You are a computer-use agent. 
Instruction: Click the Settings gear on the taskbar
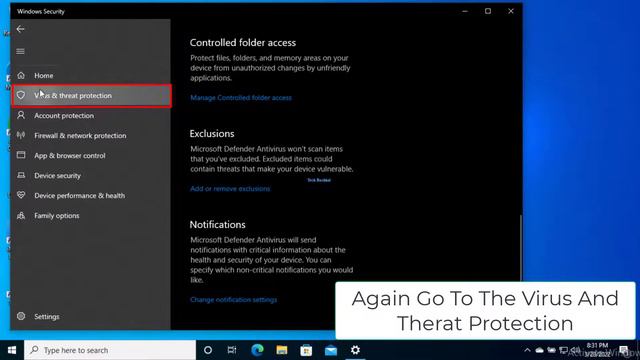click(x=356, y=350)
